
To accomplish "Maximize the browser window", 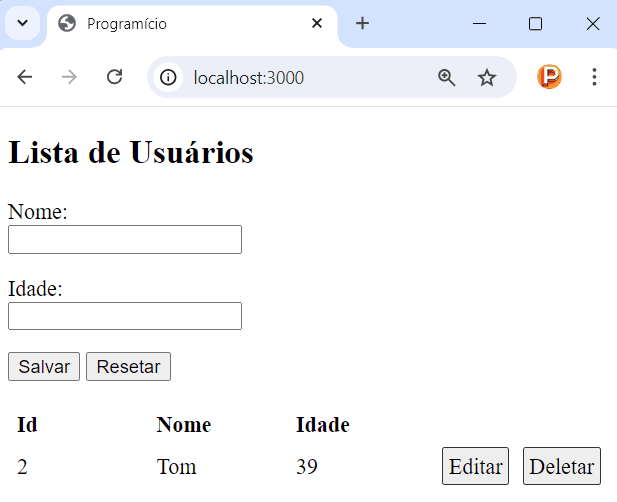I will pos(535,24).
